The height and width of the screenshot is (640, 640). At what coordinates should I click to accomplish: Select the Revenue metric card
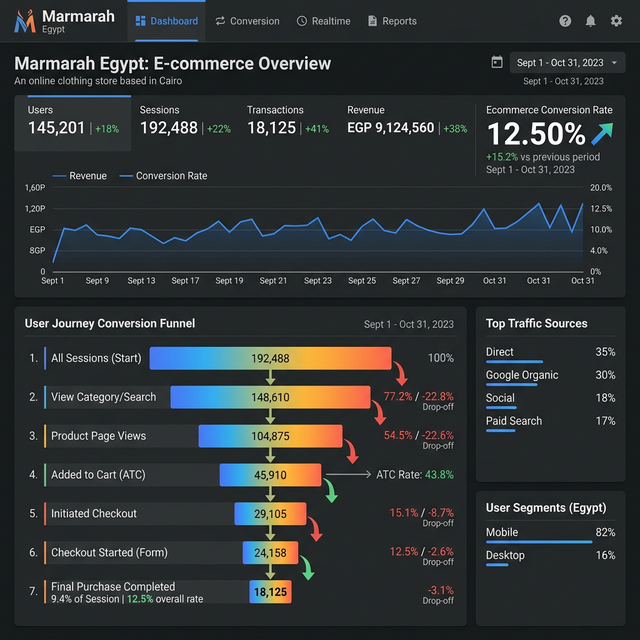click(x=407, y=122)
